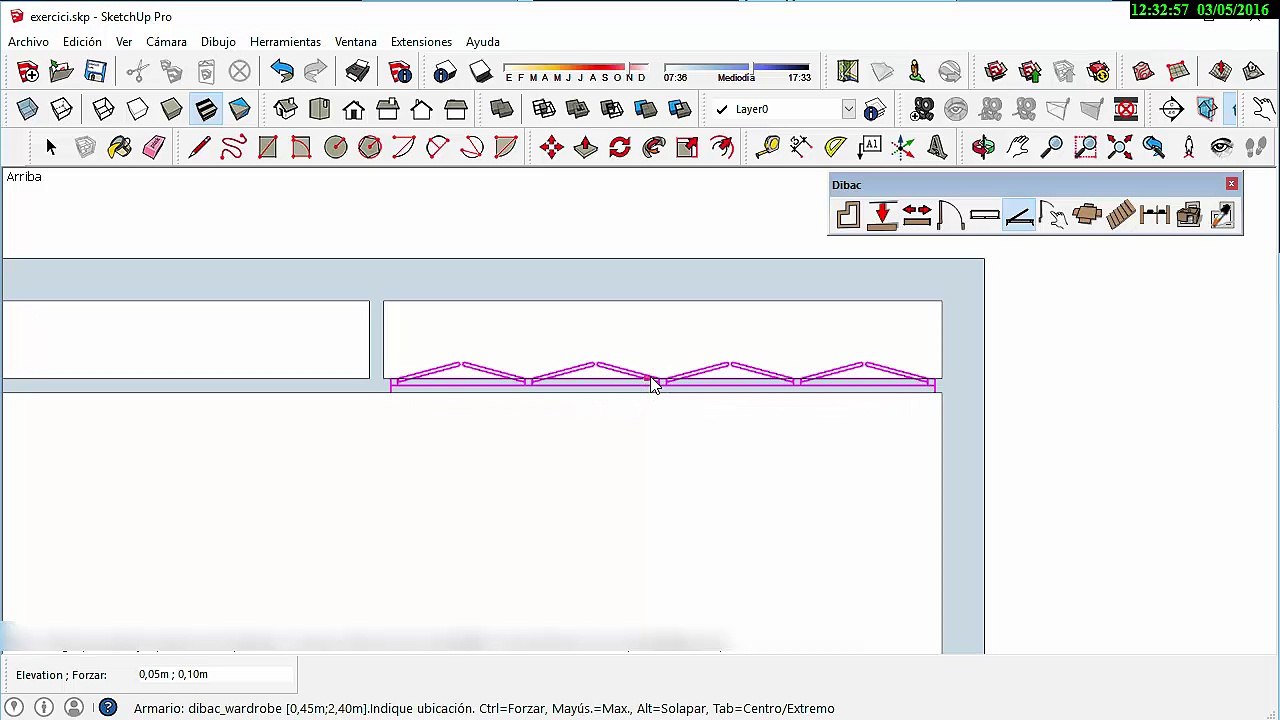Select the pink Eraser tool
Screen dimensions: 1280x720
click(x=153, y=148)
